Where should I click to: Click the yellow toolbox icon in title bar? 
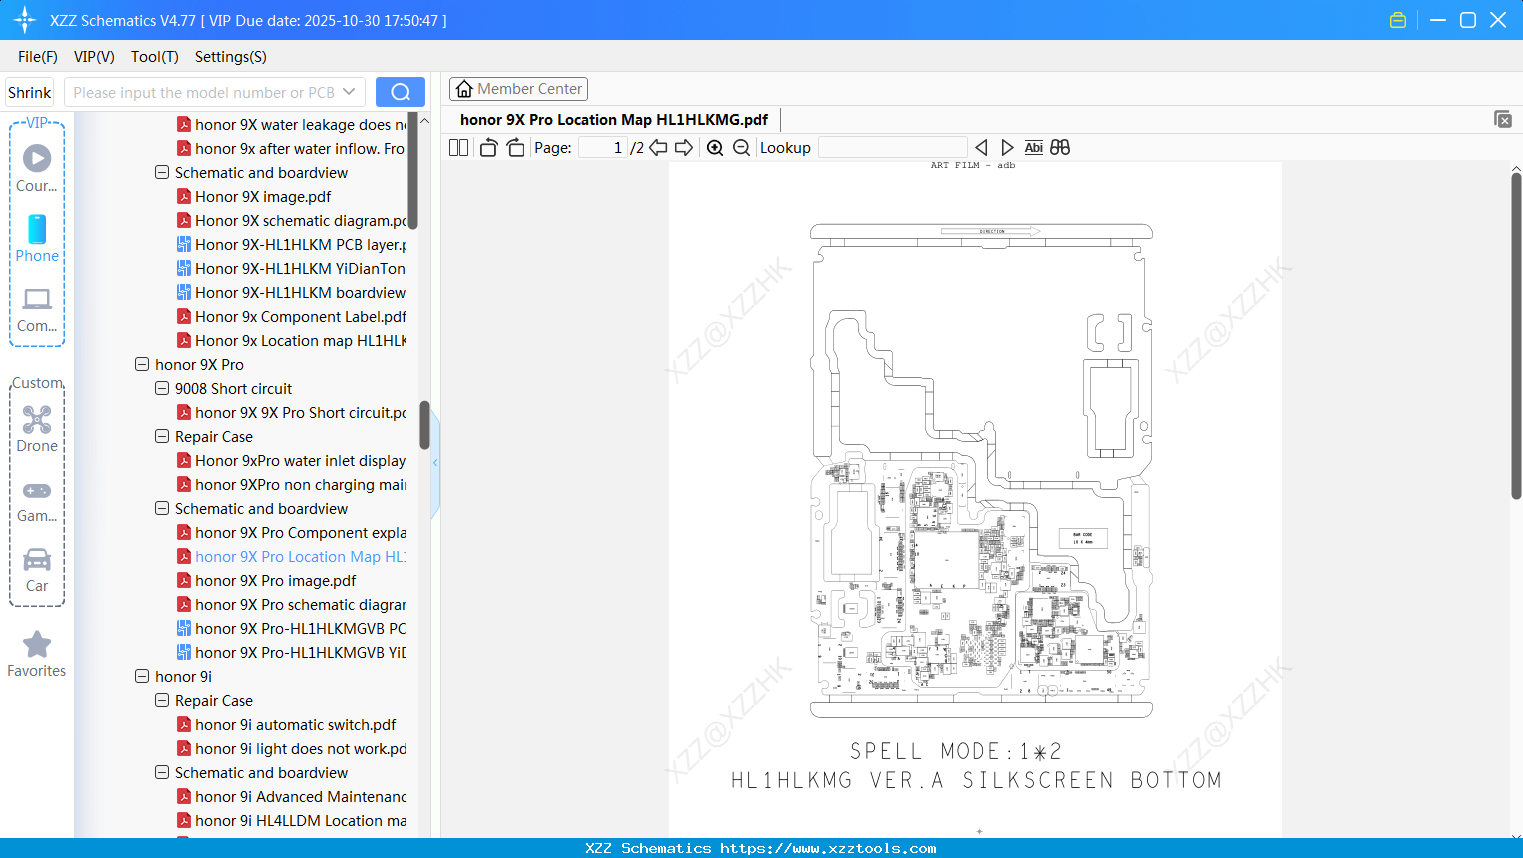click(1398, 20)
